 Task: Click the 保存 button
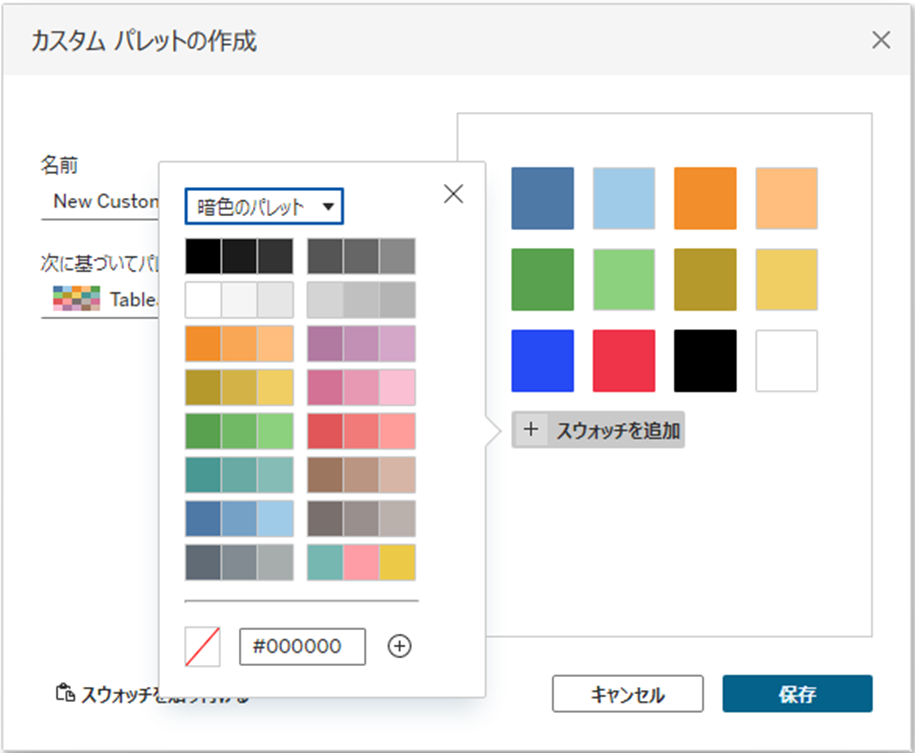tap(797, 694)
